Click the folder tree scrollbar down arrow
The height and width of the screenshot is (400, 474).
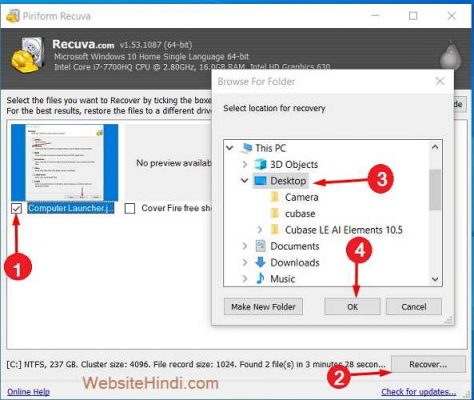[435, 279]
